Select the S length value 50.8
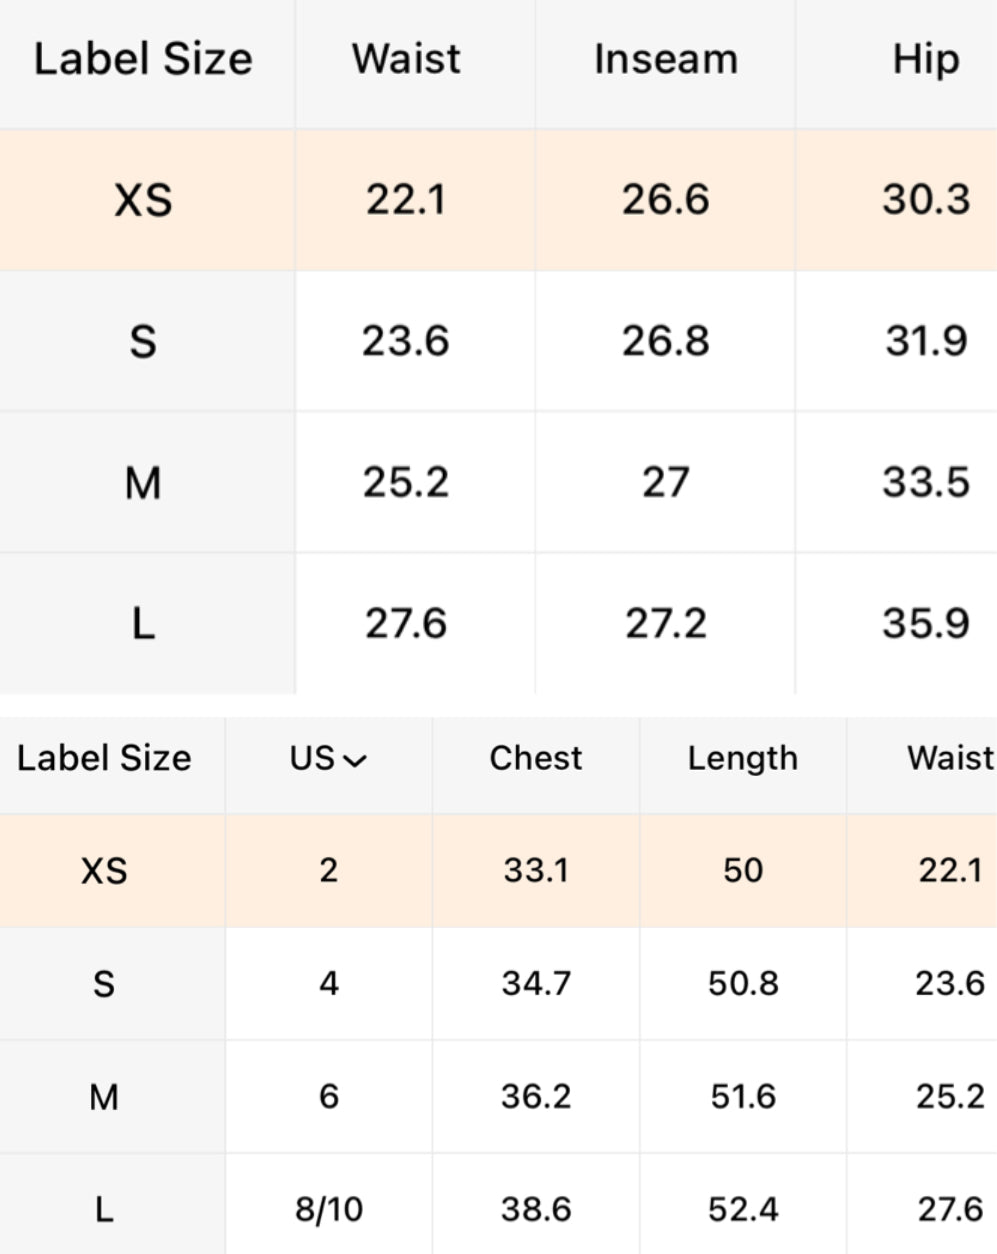The height and width of the screenshot is (1254, 997). point(742,983)
